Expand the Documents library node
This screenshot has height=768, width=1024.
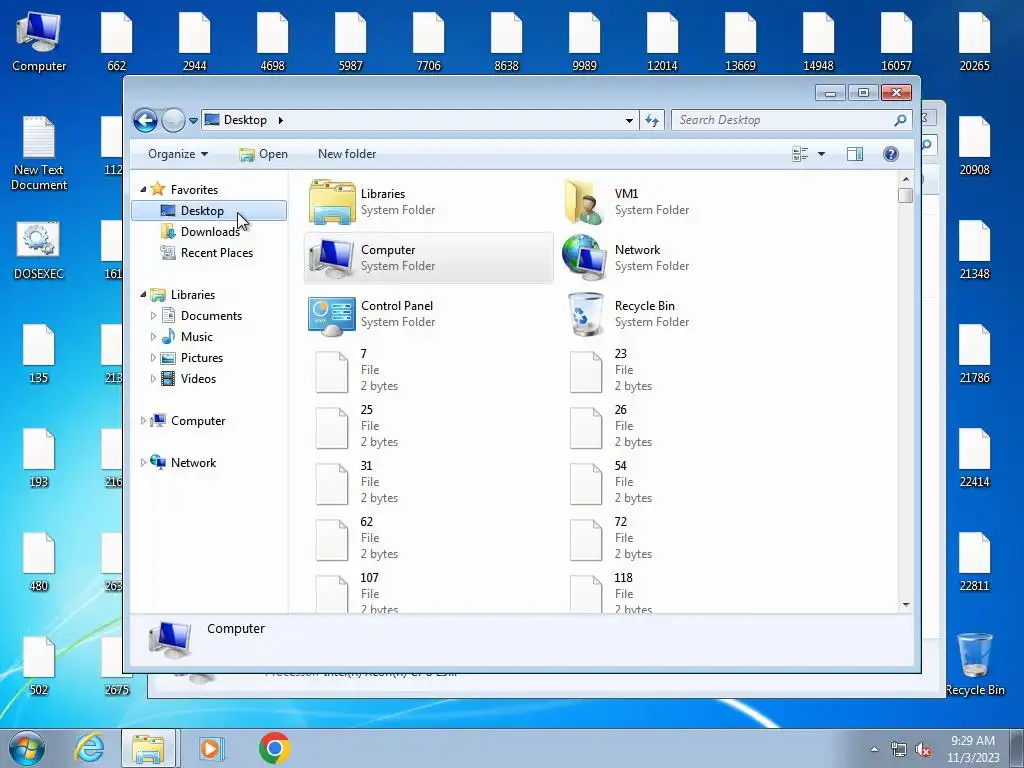pyautogui.click(x=153, y=316)
